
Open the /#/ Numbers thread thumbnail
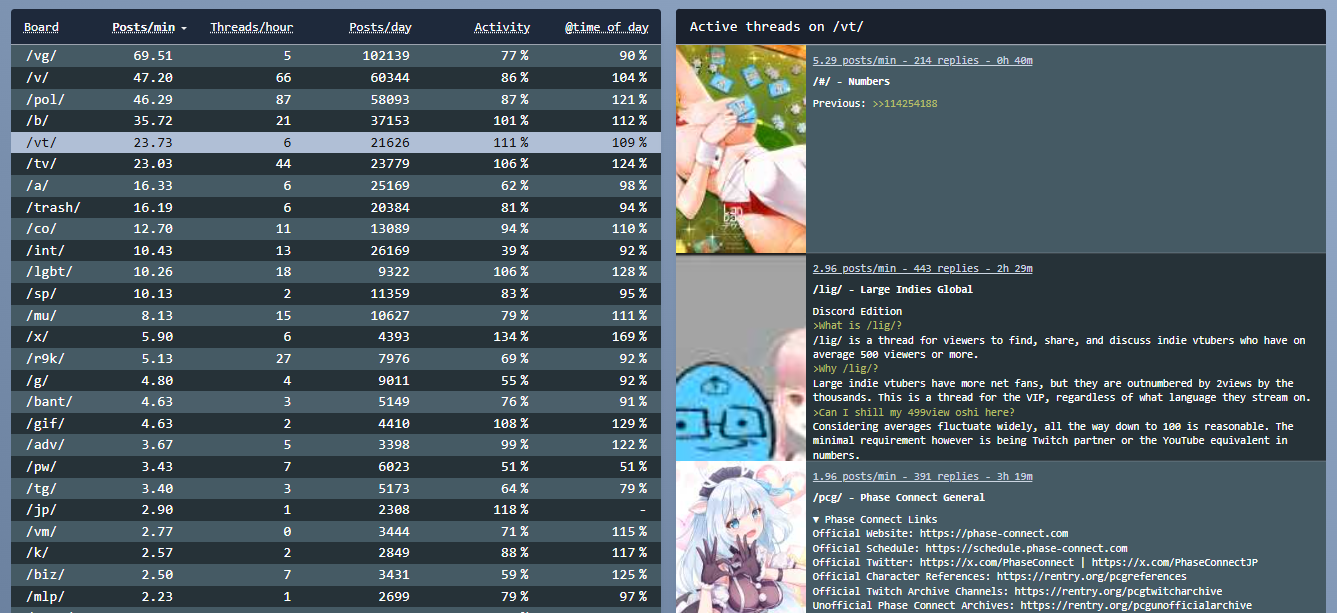point(741,149)
